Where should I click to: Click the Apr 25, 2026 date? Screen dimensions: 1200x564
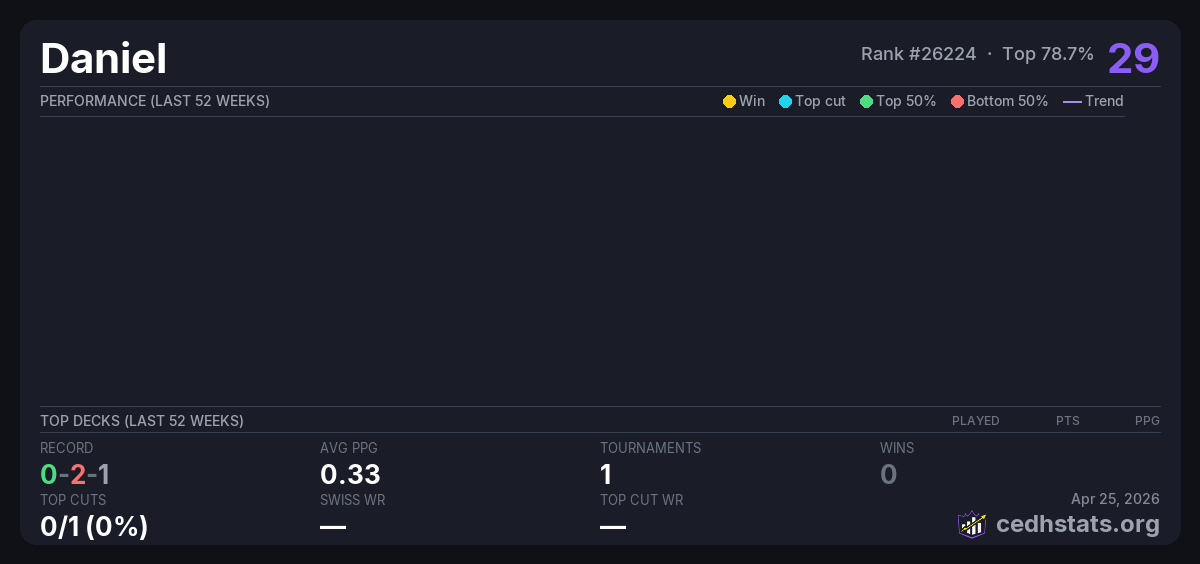[1114, 498]
